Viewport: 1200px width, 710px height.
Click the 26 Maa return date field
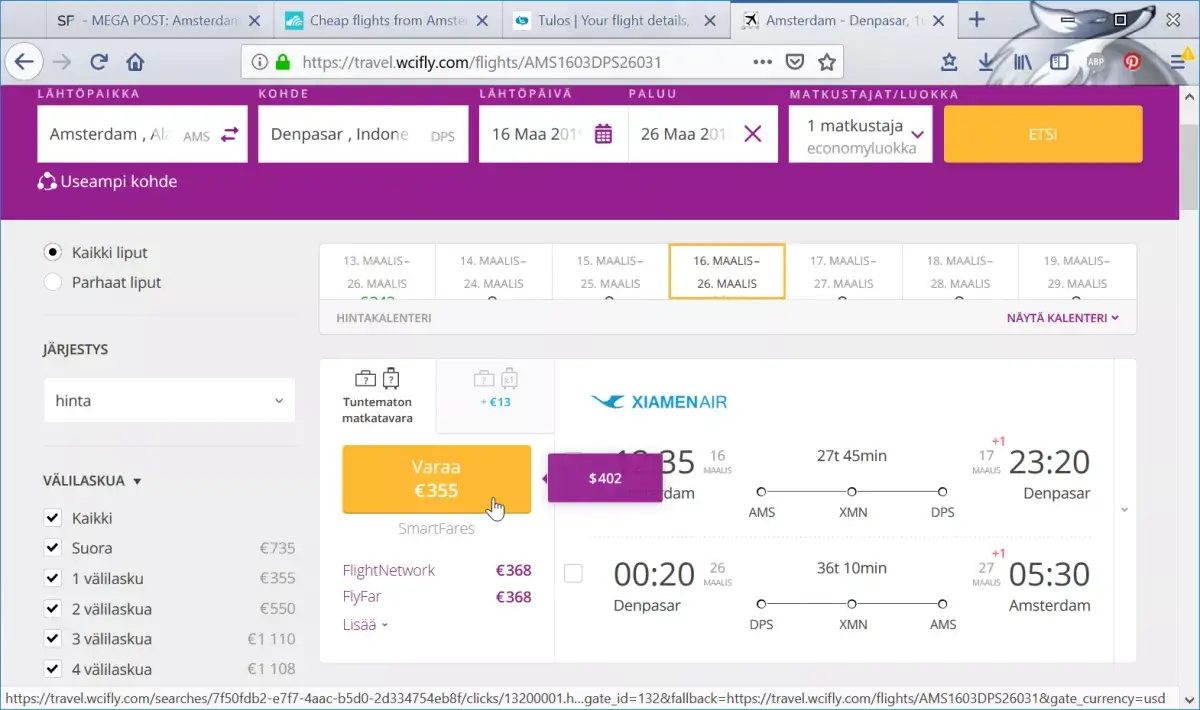[x=703, y=134]
